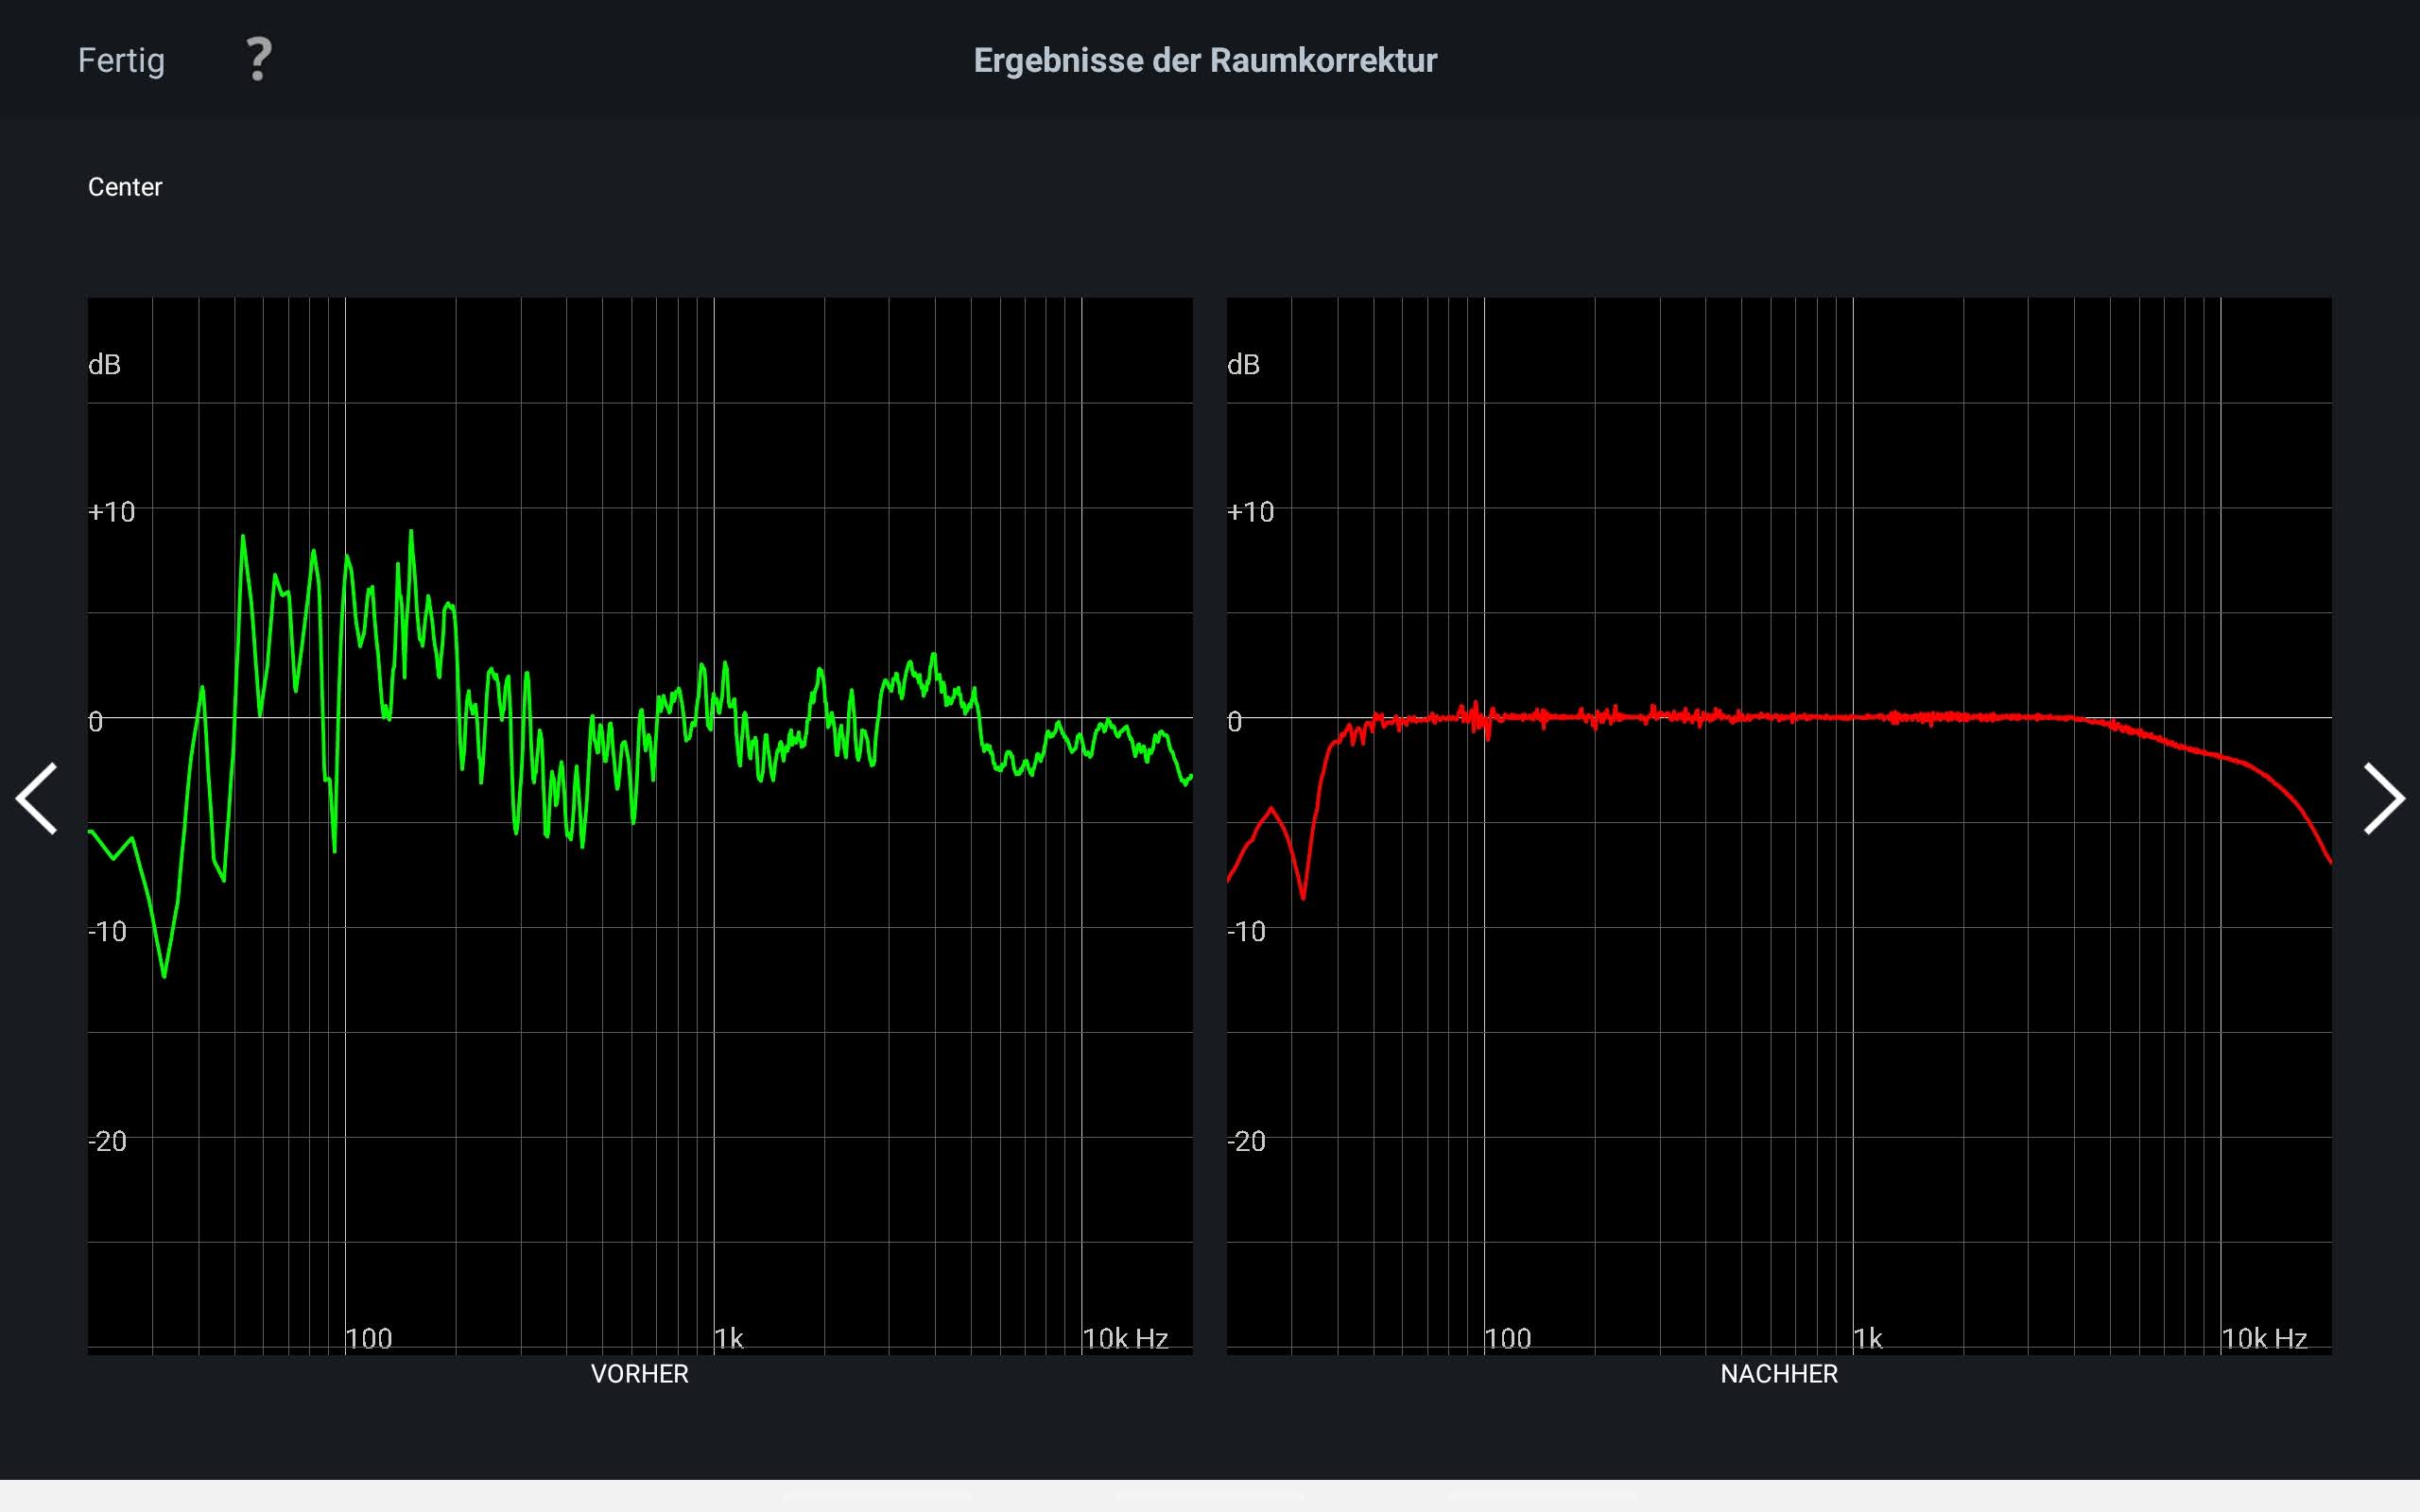This screenshot has width=2420, height=1512.
Task: Click the 1k label on VORHER graph
Action: [729, 1338]
